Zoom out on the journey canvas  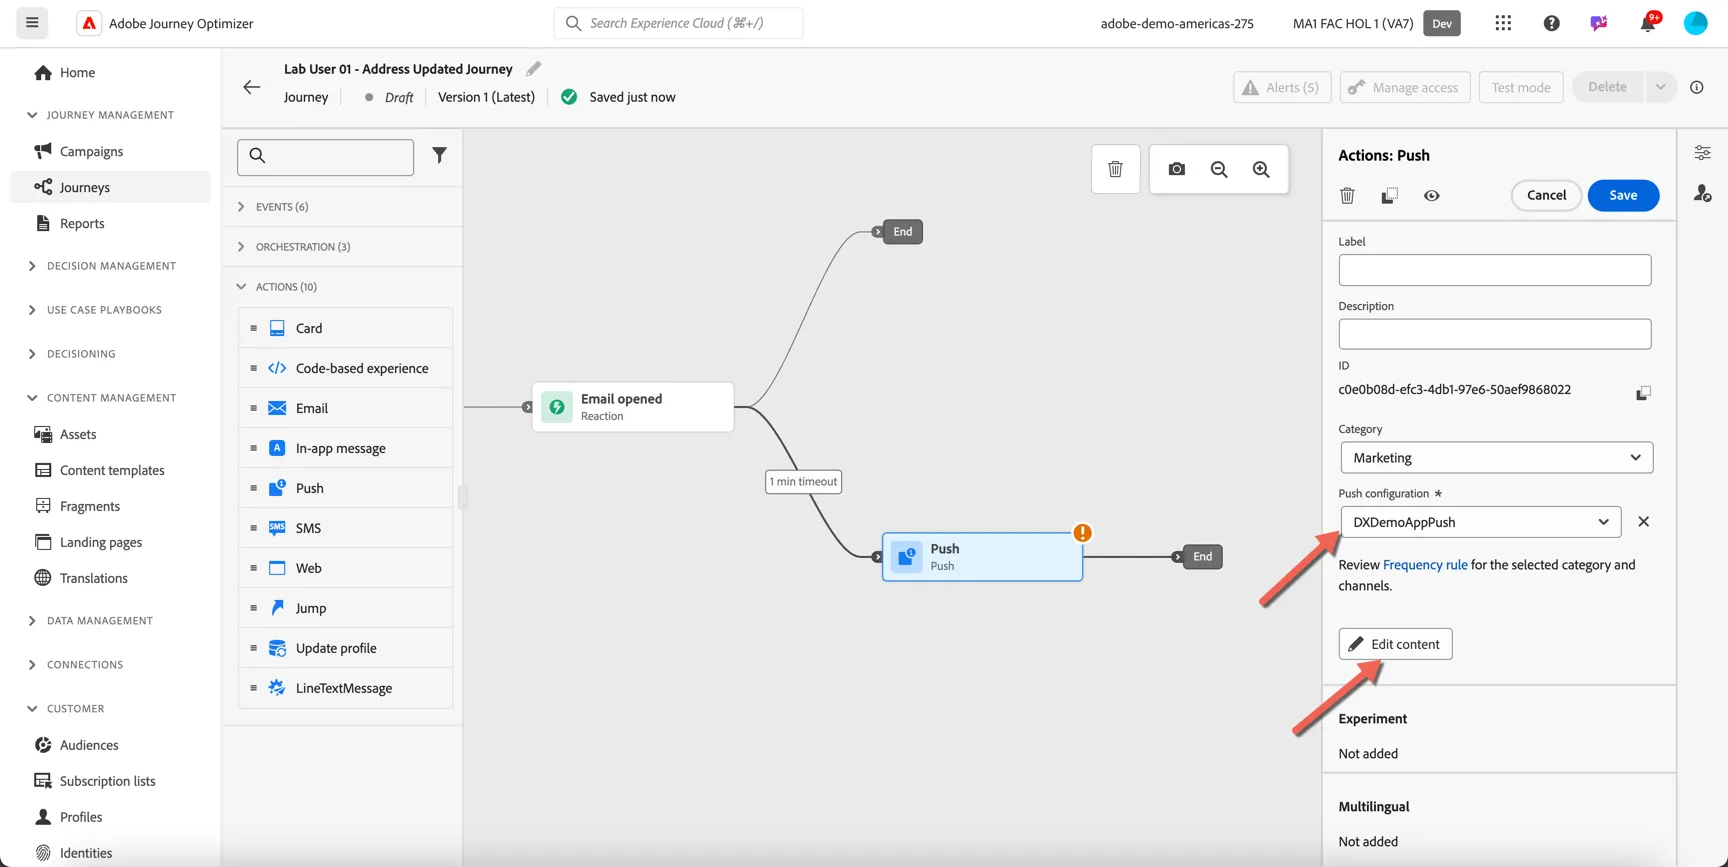point(1219,169)
